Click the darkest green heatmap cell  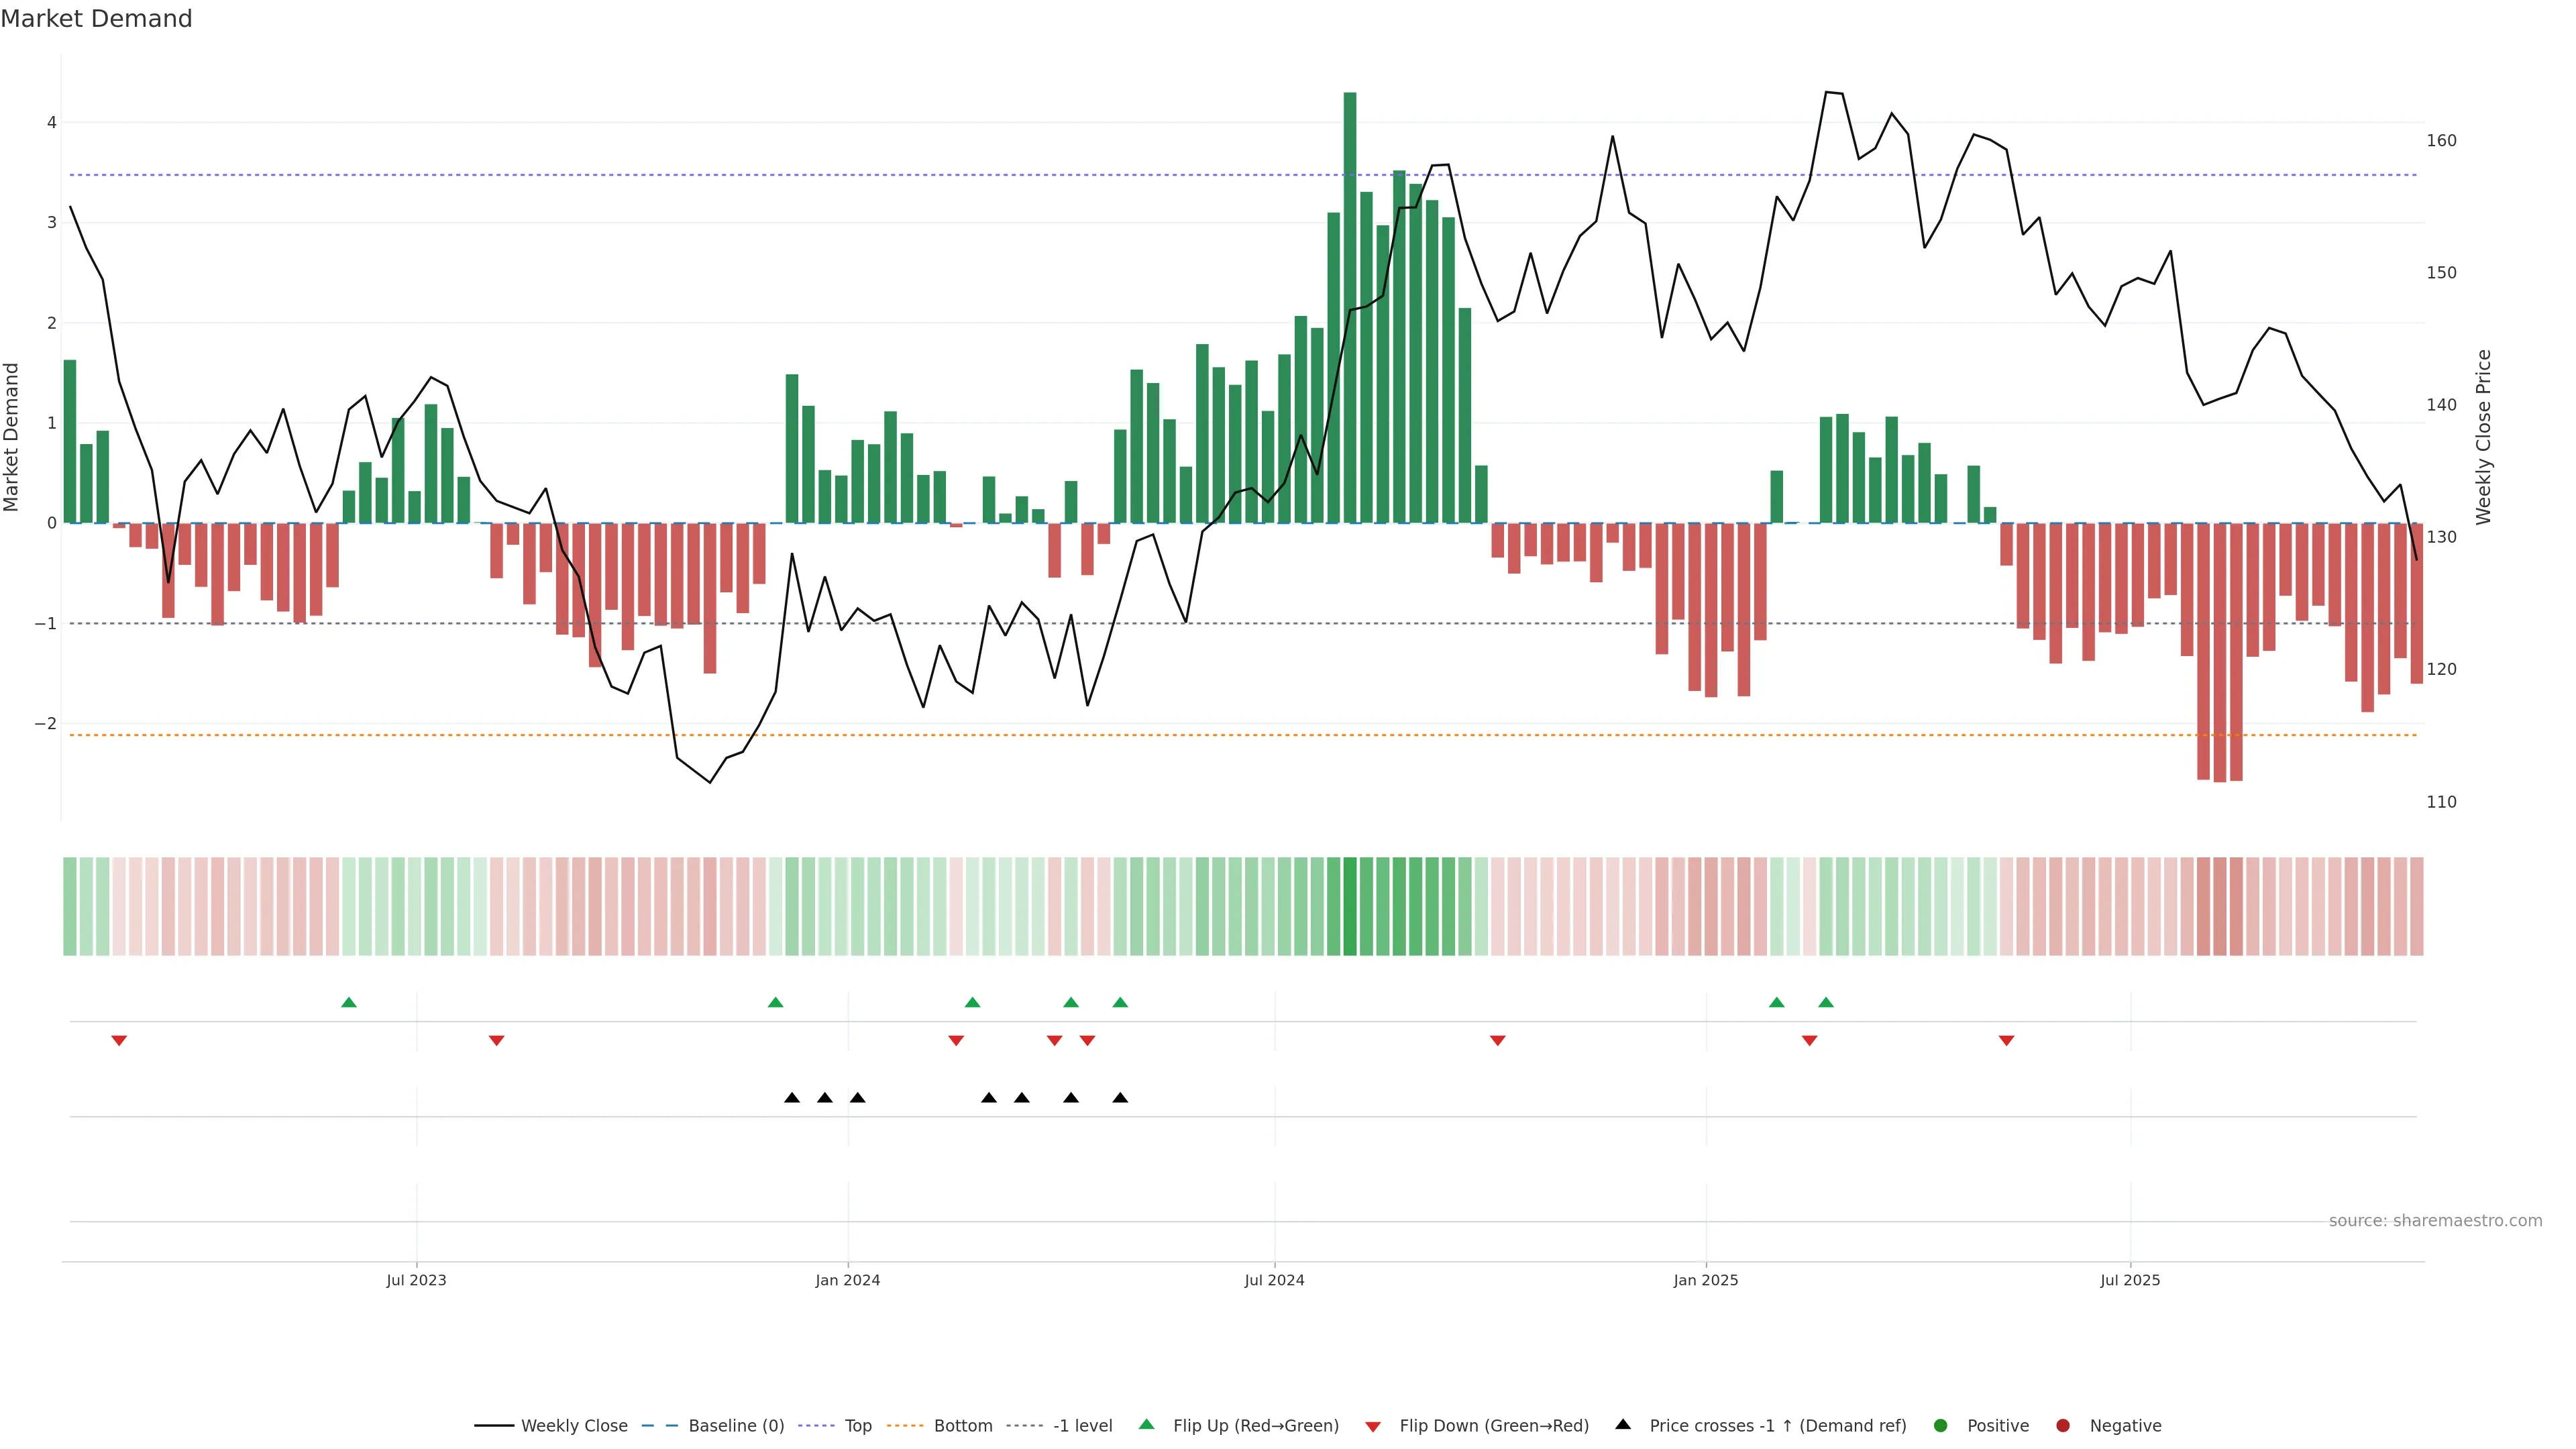pos(1350,906)
